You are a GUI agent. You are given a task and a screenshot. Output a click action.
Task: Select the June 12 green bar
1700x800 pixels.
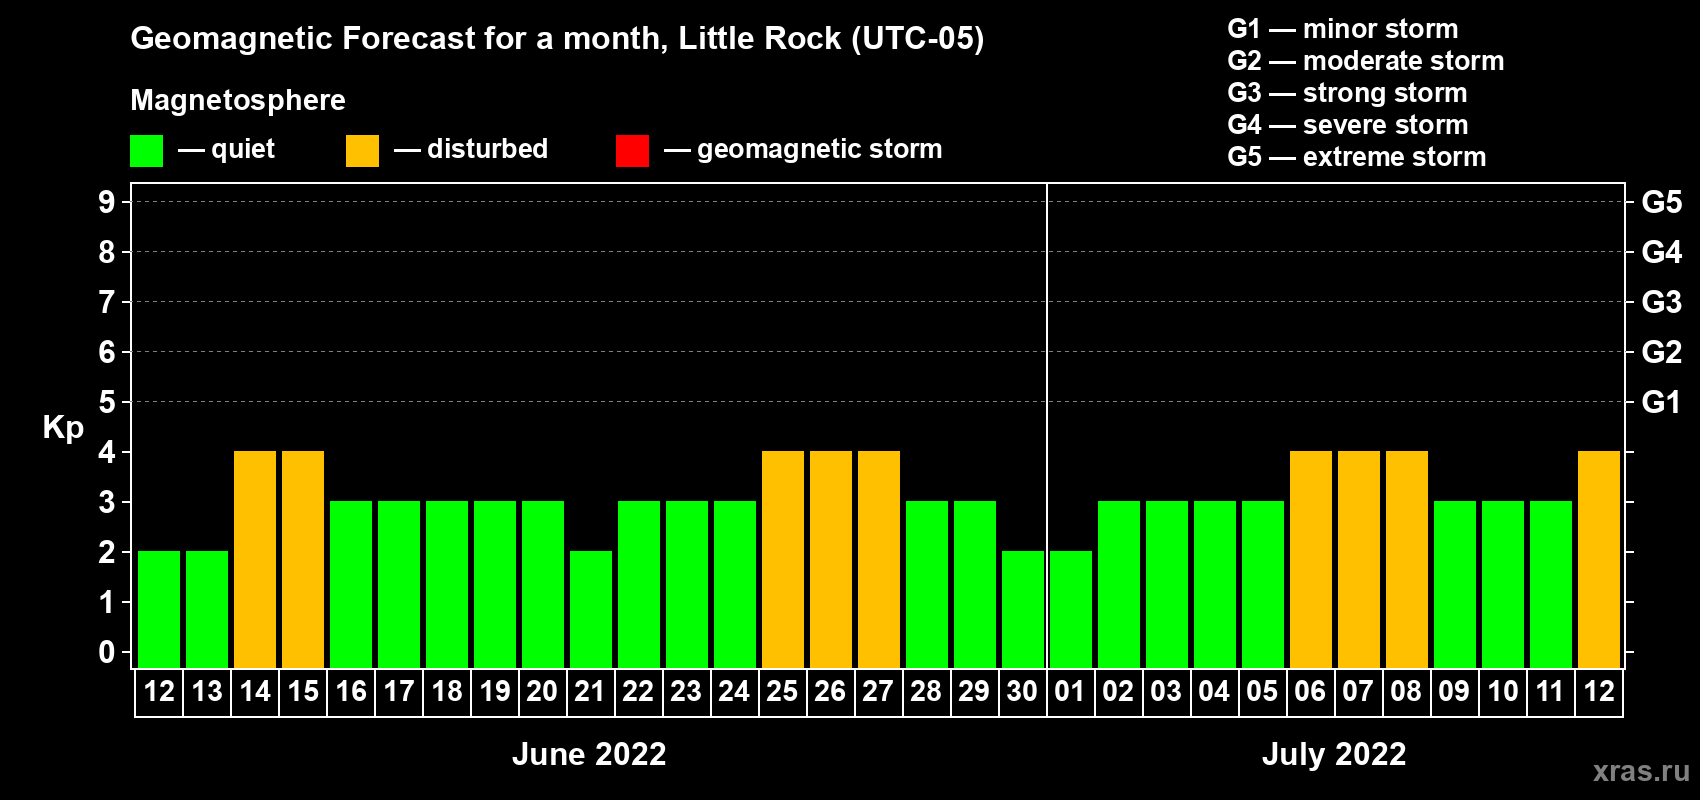click(x=159, y=609)
